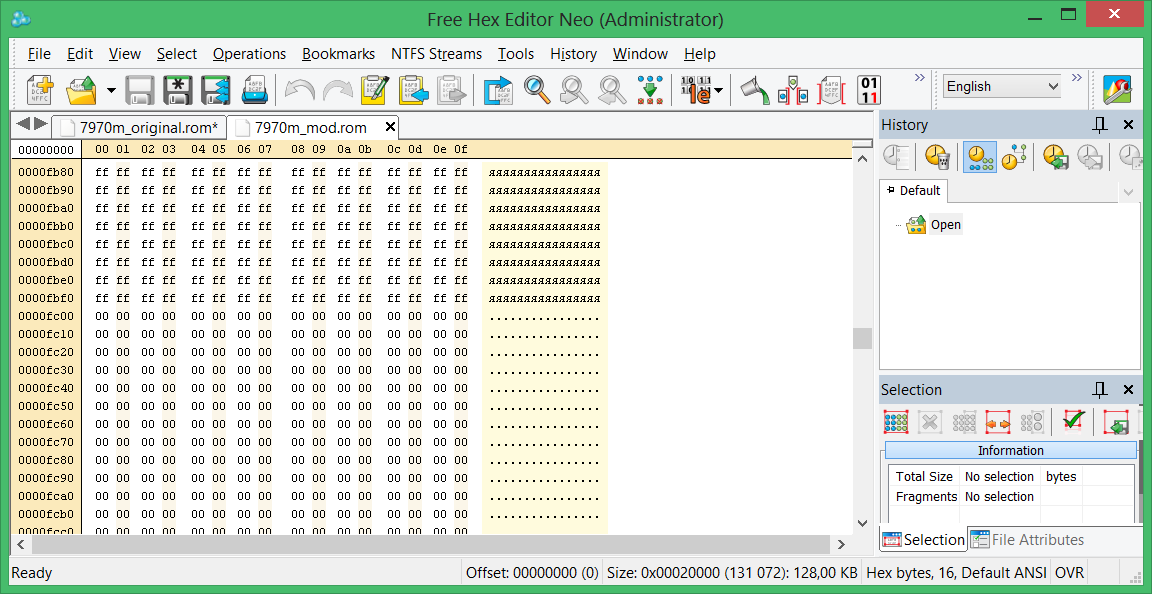
Task: Create a new file with toolbar icon
Action: pyautogui.click(x=39, y=90)
